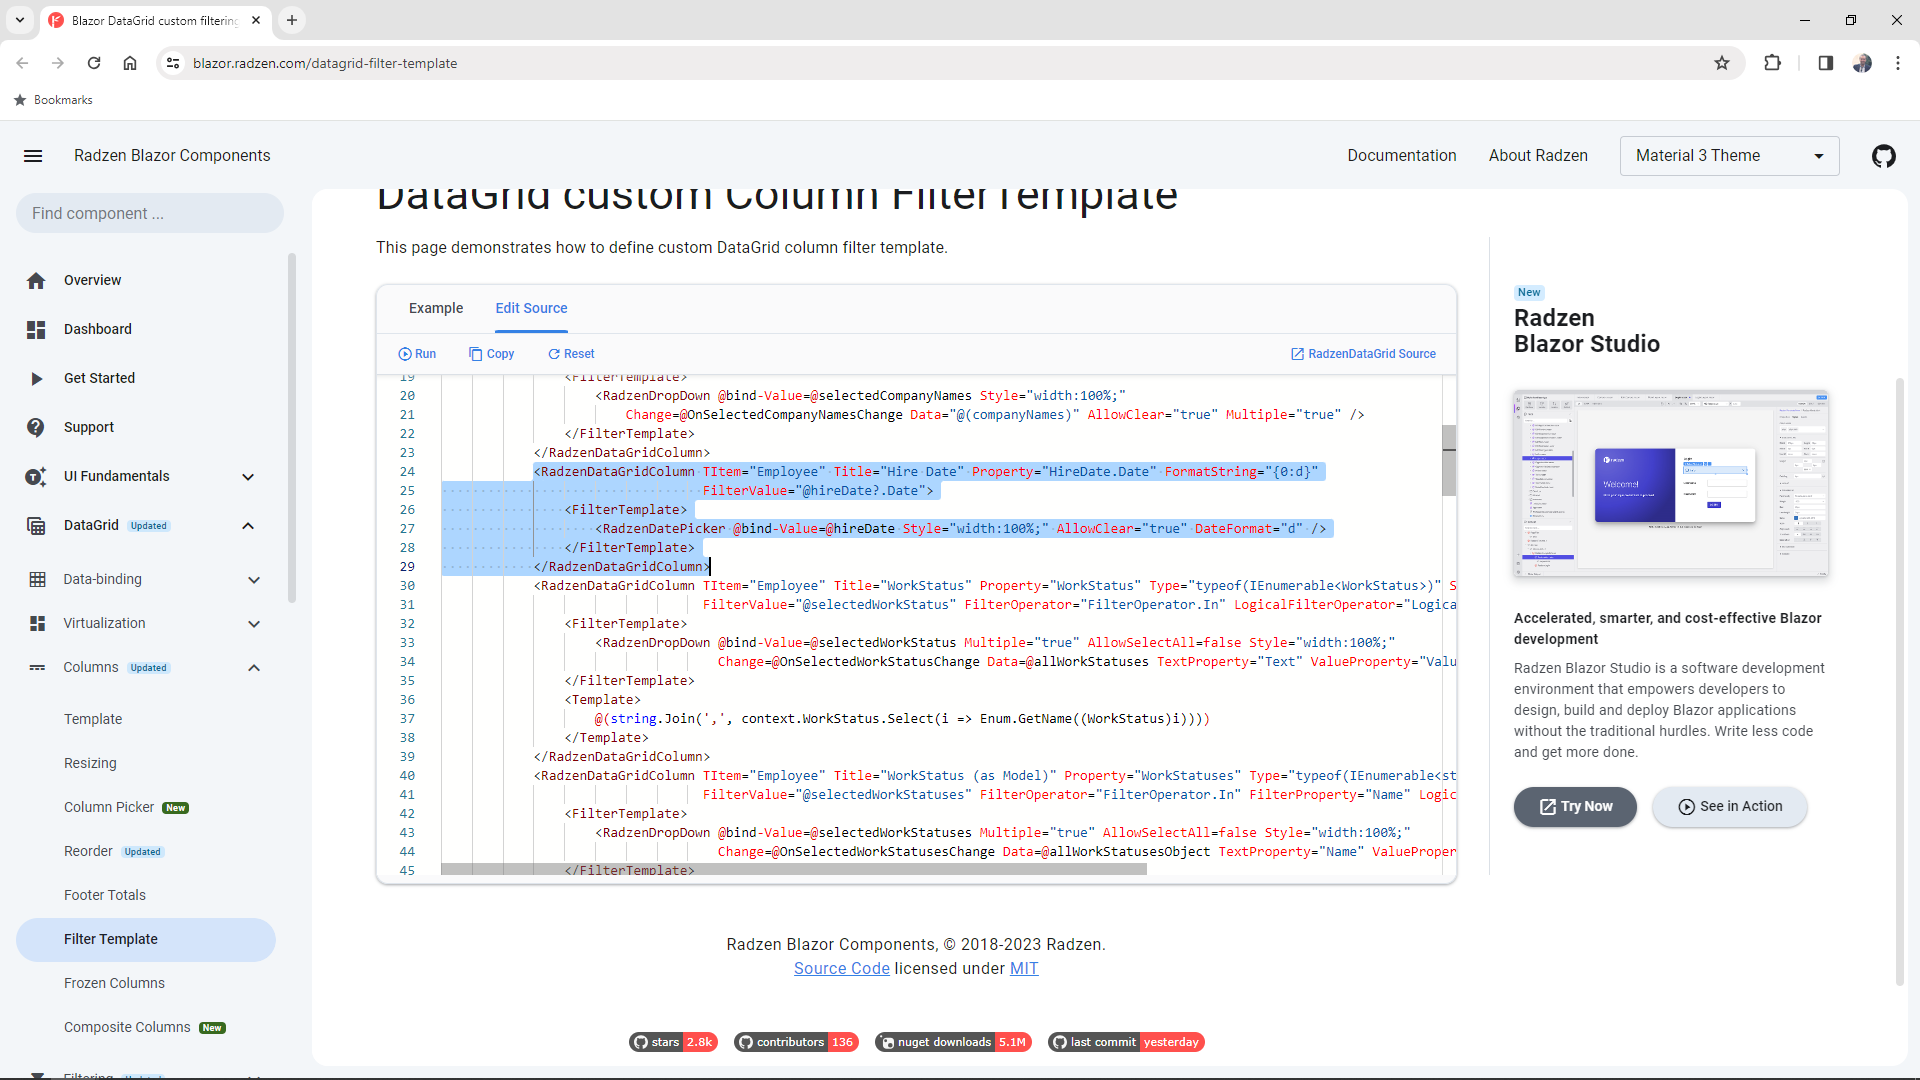Screen dimensions: 1920x1080
Task: Click the Radzen Blazor Studio screenshot thumbnail
Action: [1671, 484]
